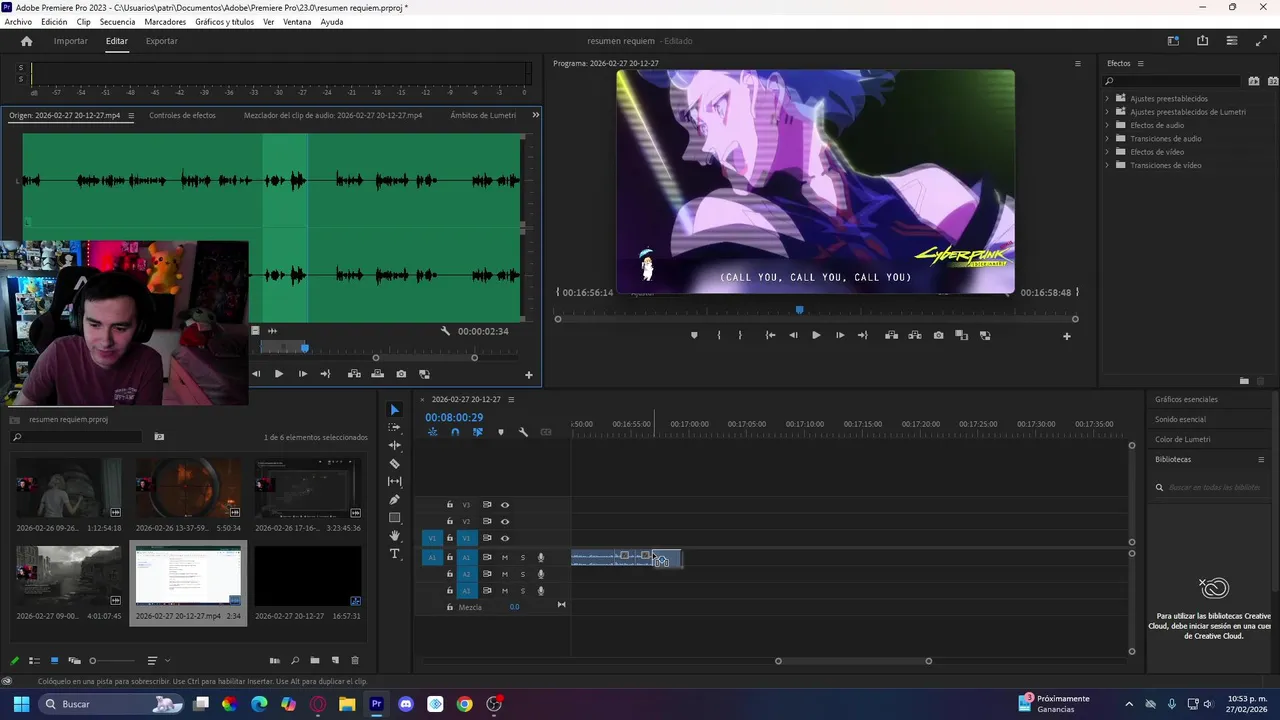The width and height of the screenshot is (1280, 720).
Task: Select the Slip tool
Action: pos(394,481)
